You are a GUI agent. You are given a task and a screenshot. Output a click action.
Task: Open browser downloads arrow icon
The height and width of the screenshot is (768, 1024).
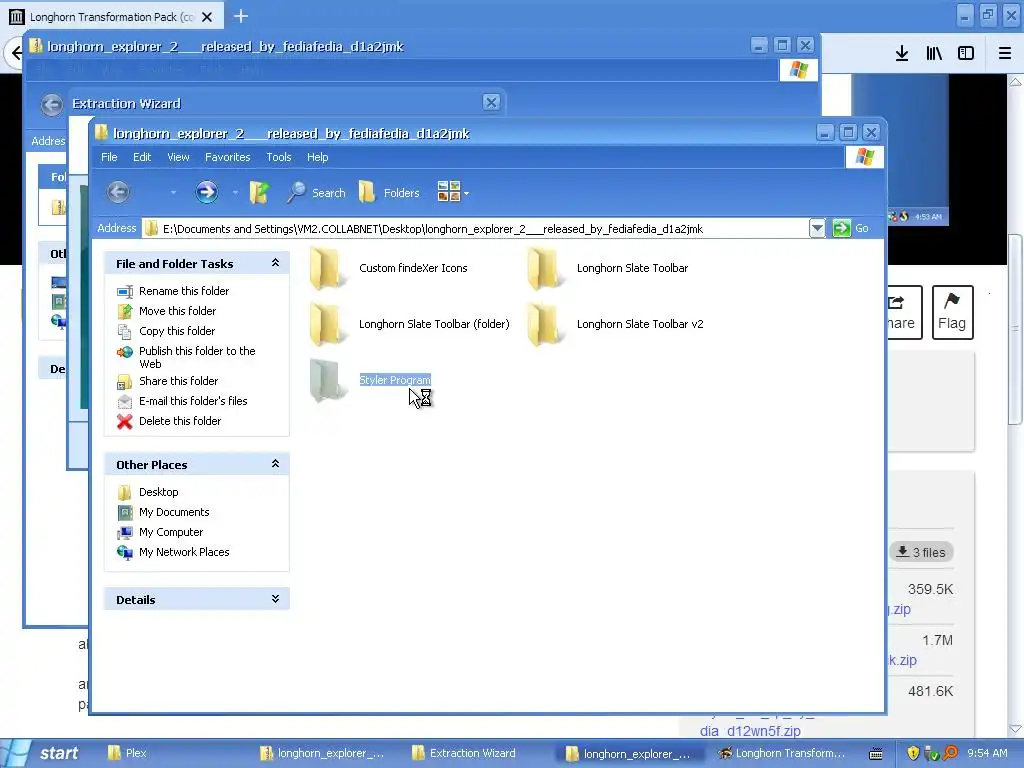902,53
